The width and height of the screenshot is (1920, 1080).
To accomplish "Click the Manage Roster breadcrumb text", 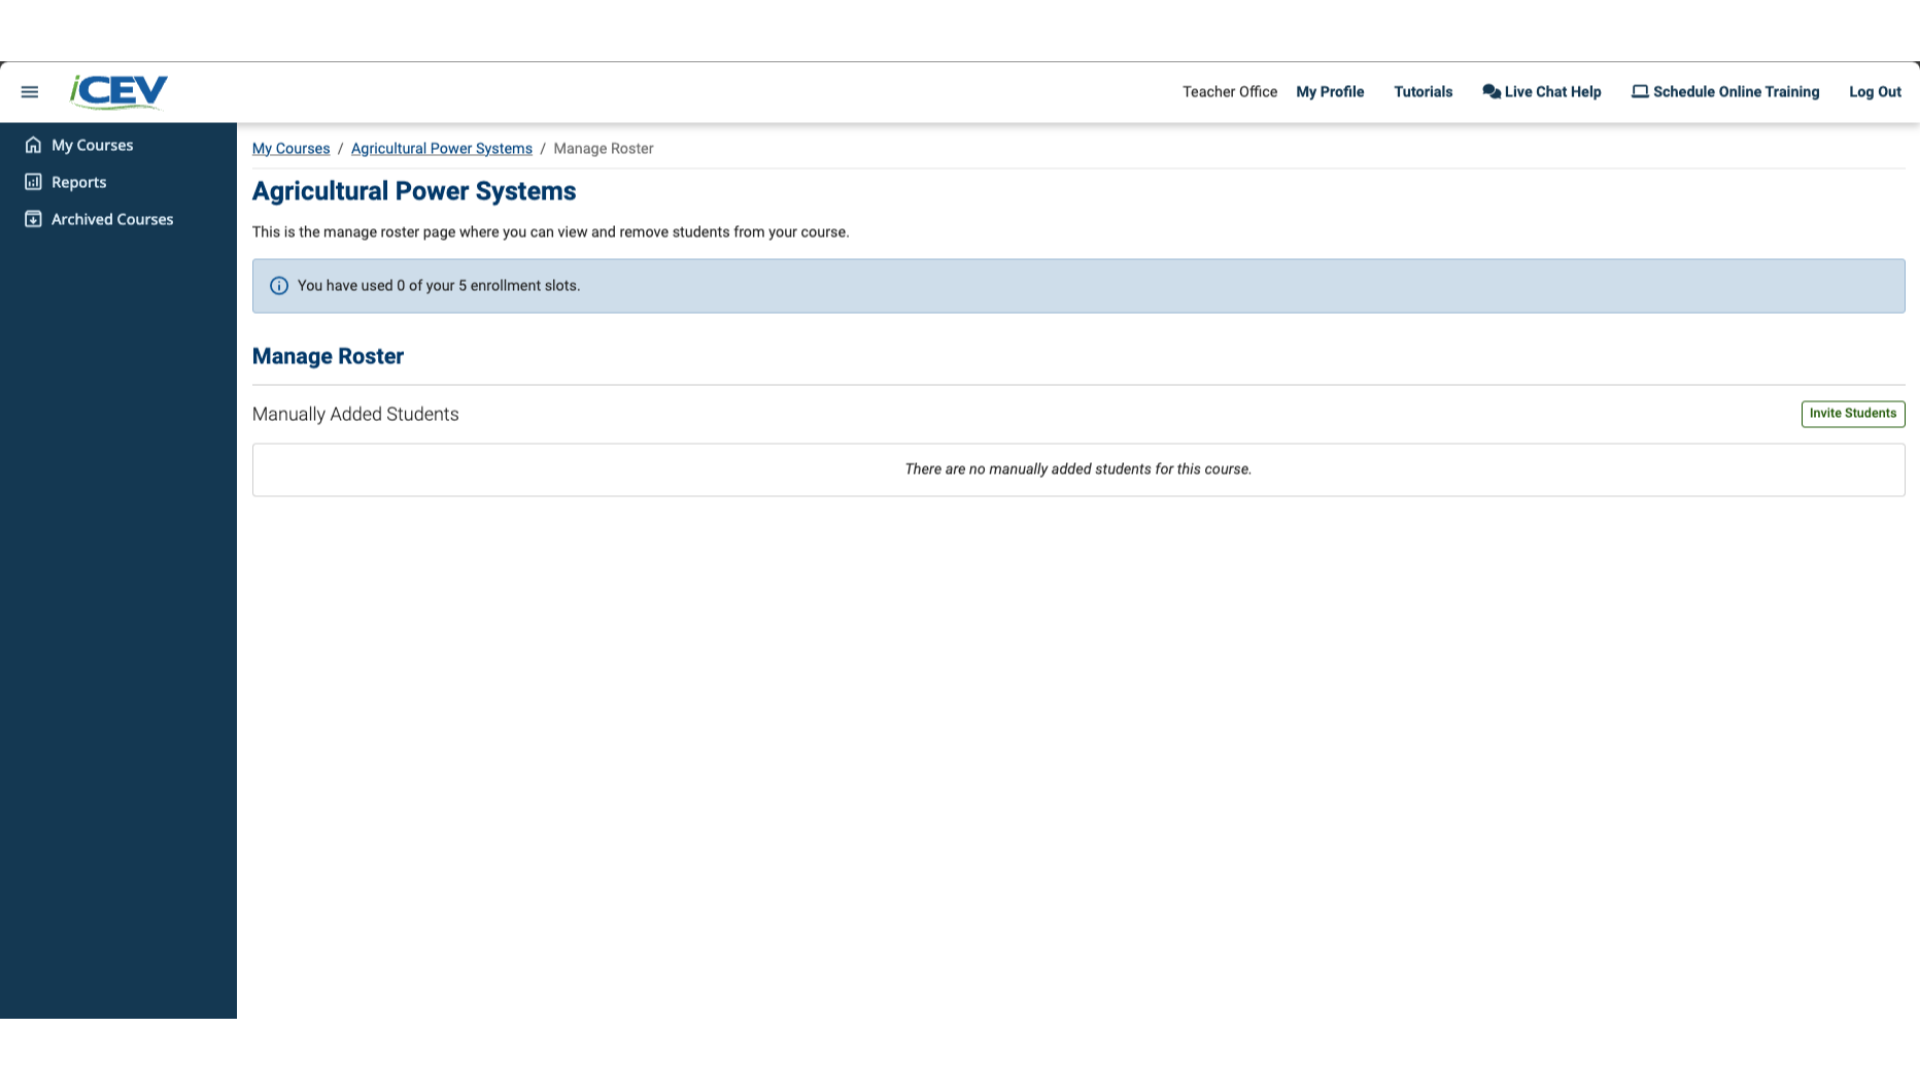I will click(x=603, y=148).
